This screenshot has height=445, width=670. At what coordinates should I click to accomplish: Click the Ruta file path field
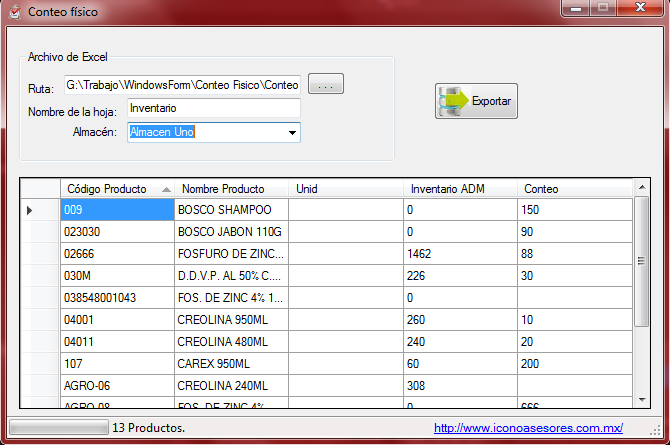point(183,85)
